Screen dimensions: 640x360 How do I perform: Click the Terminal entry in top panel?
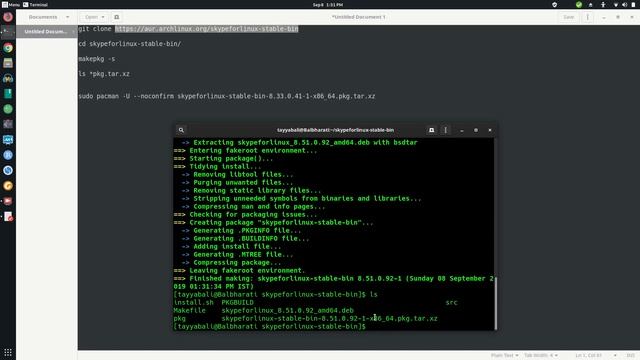tap(36, 4)
